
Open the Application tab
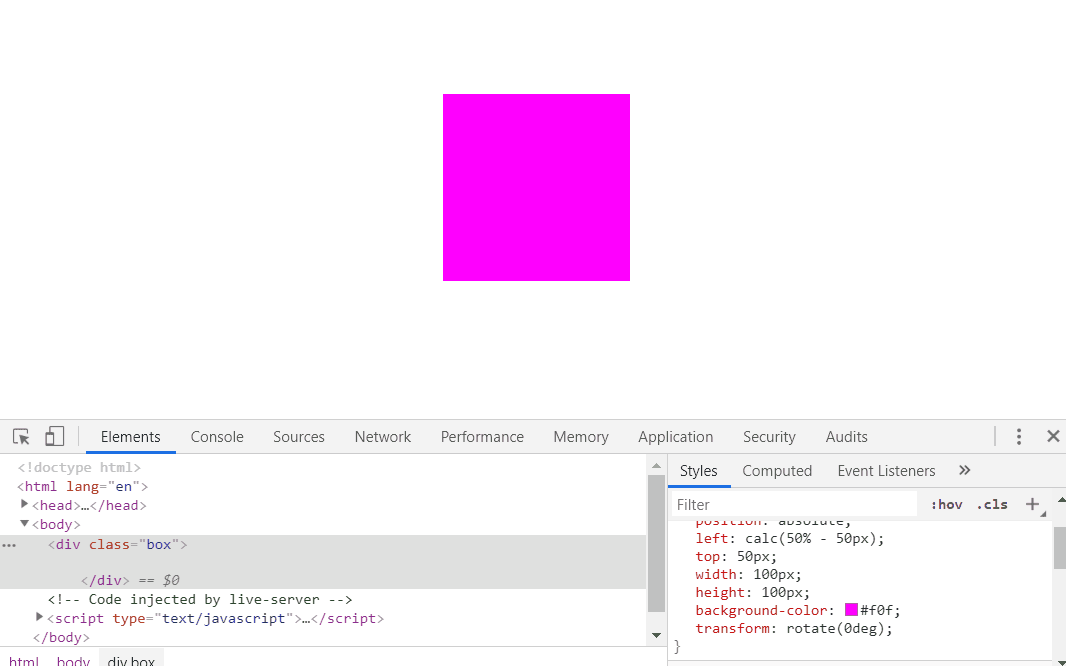click(x=675, y=436)
